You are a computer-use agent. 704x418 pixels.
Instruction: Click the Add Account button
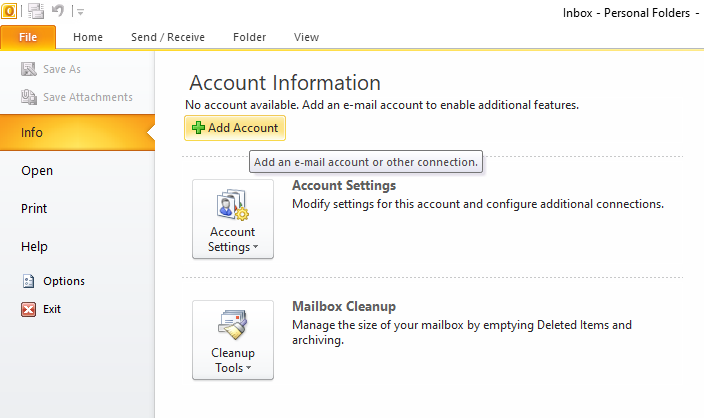point(235,128)
